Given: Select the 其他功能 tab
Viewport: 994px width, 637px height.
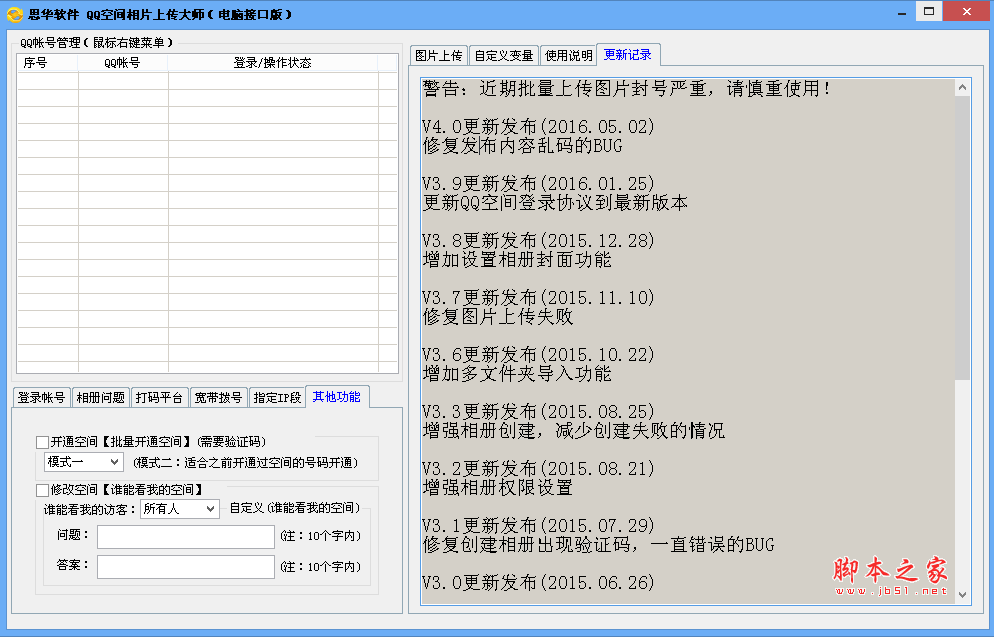Looking at the screenshot, I should point(337,396).
